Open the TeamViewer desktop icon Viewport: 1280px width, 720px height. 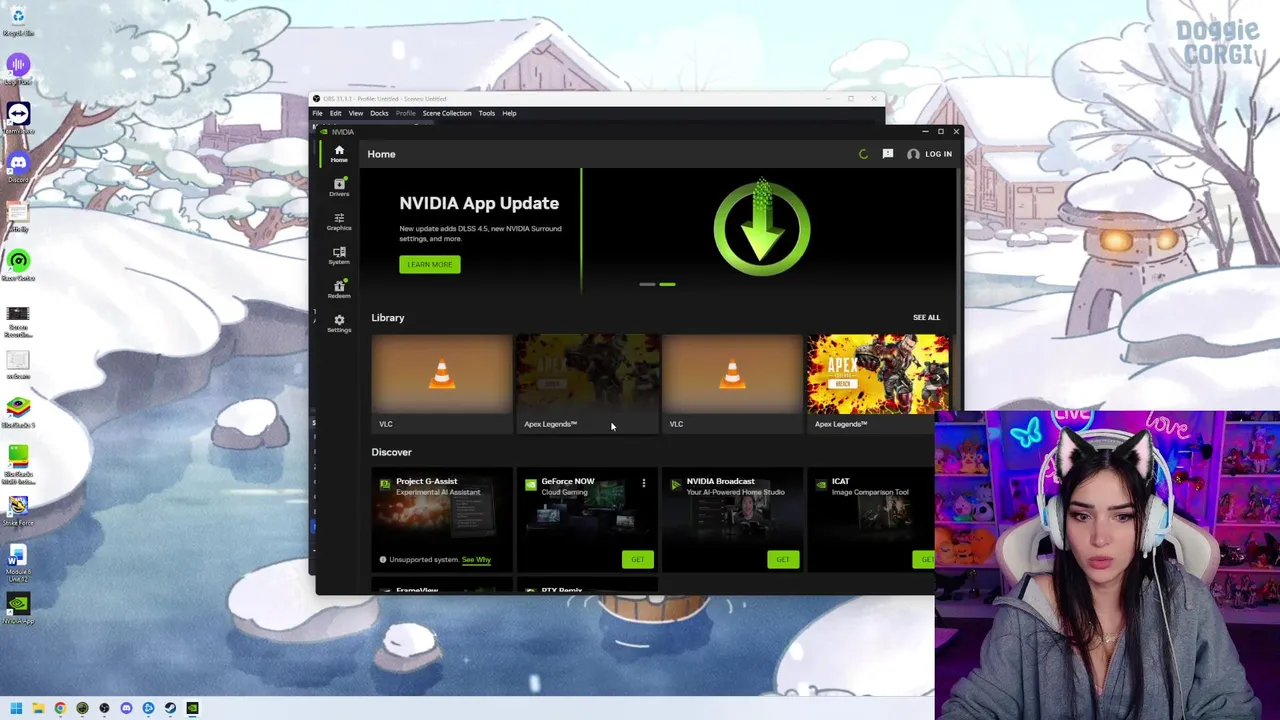[x=18, y=118]
